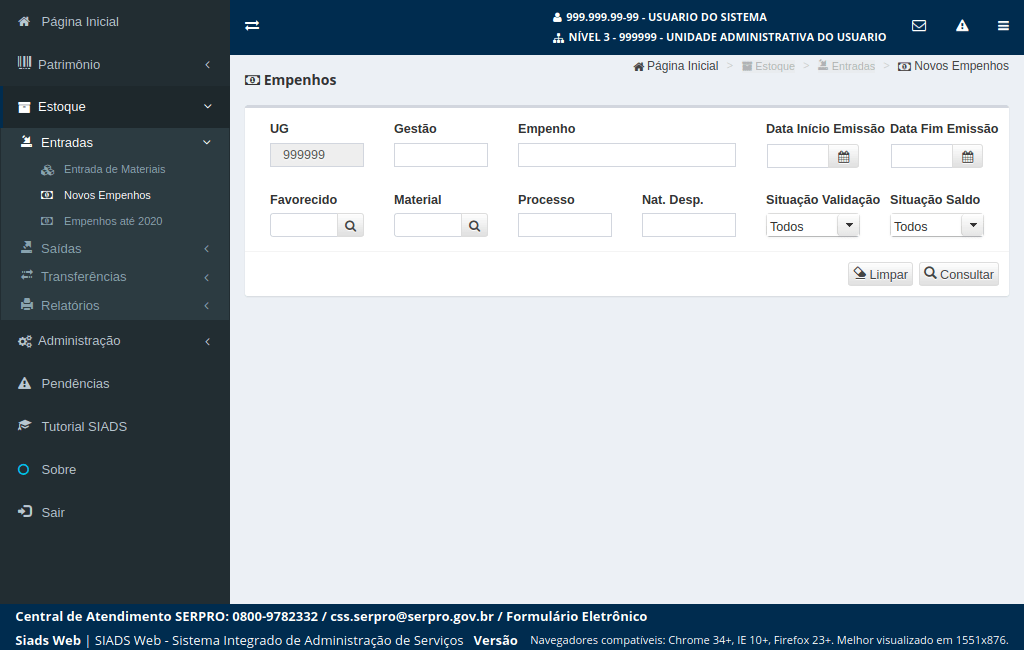1024x650 pixels.
Task: Click the Saídas icon in sidebar
Action: [27, 248]
